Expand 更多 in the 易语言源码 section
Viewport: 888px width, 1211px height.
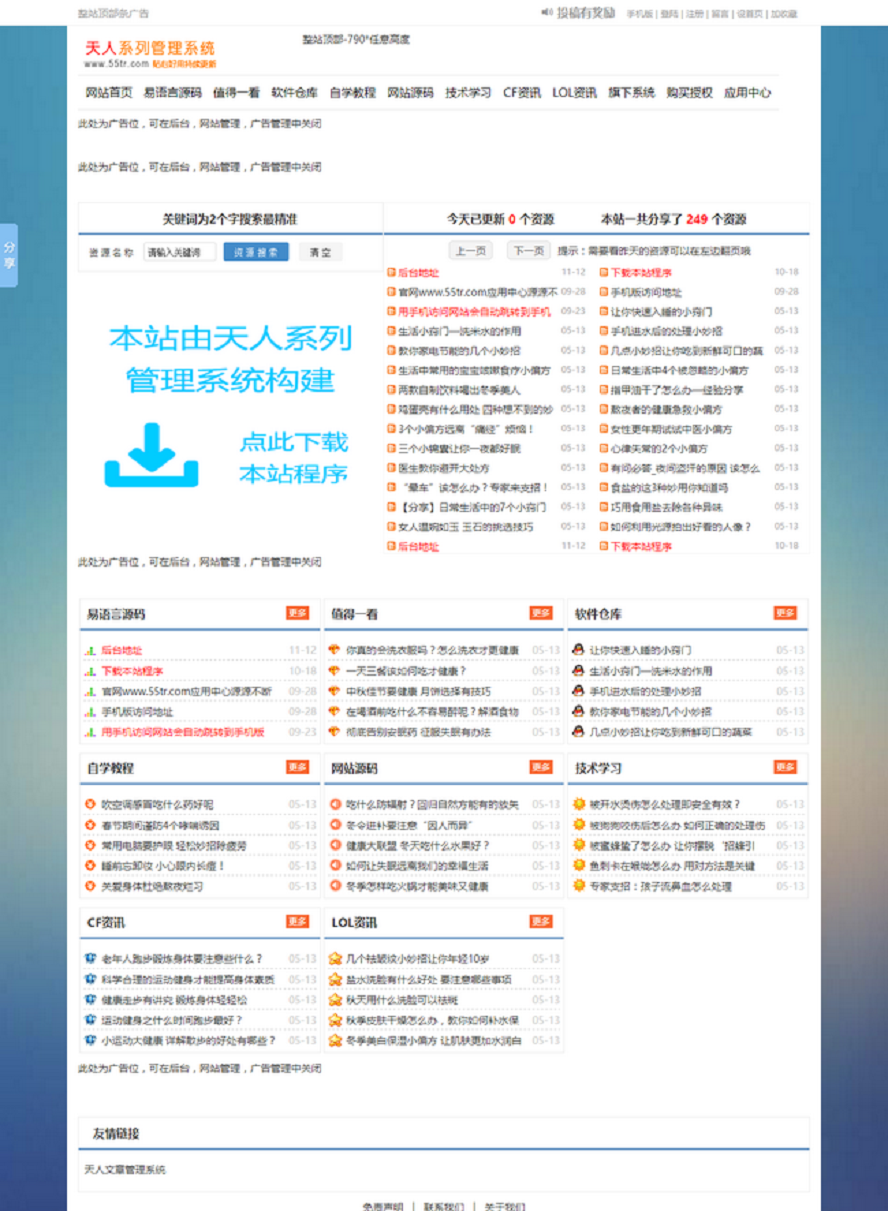297,613
